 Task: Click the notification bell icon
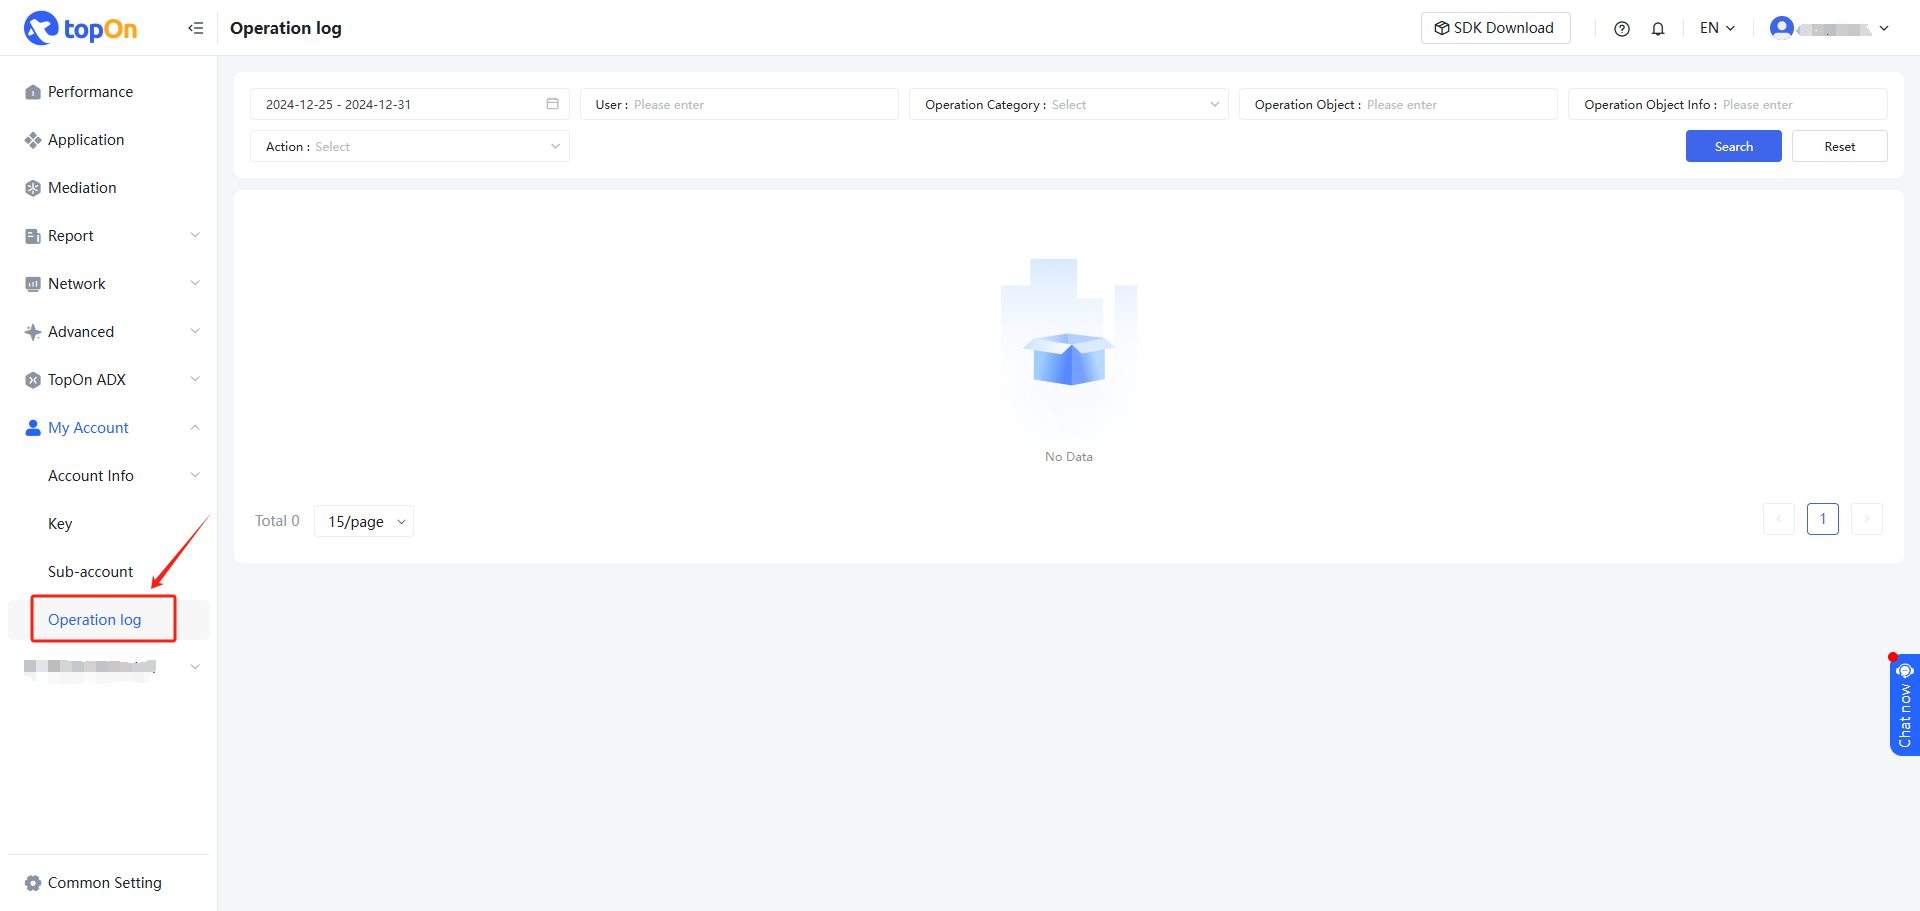[1658, 28]
